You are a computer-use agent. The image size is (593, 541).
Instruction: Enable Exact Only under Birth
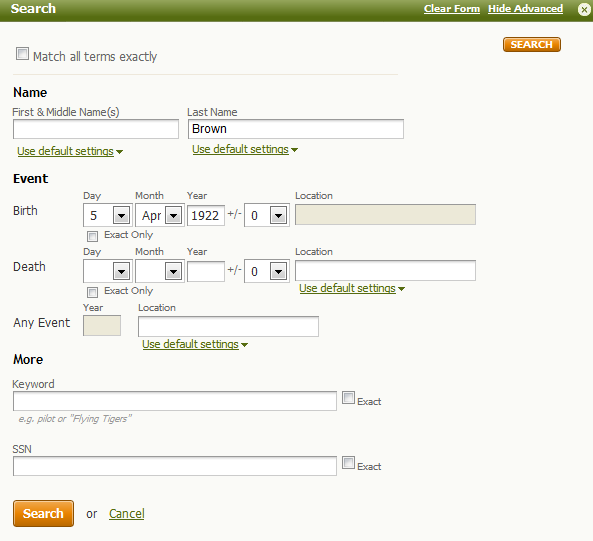point(92,236)
